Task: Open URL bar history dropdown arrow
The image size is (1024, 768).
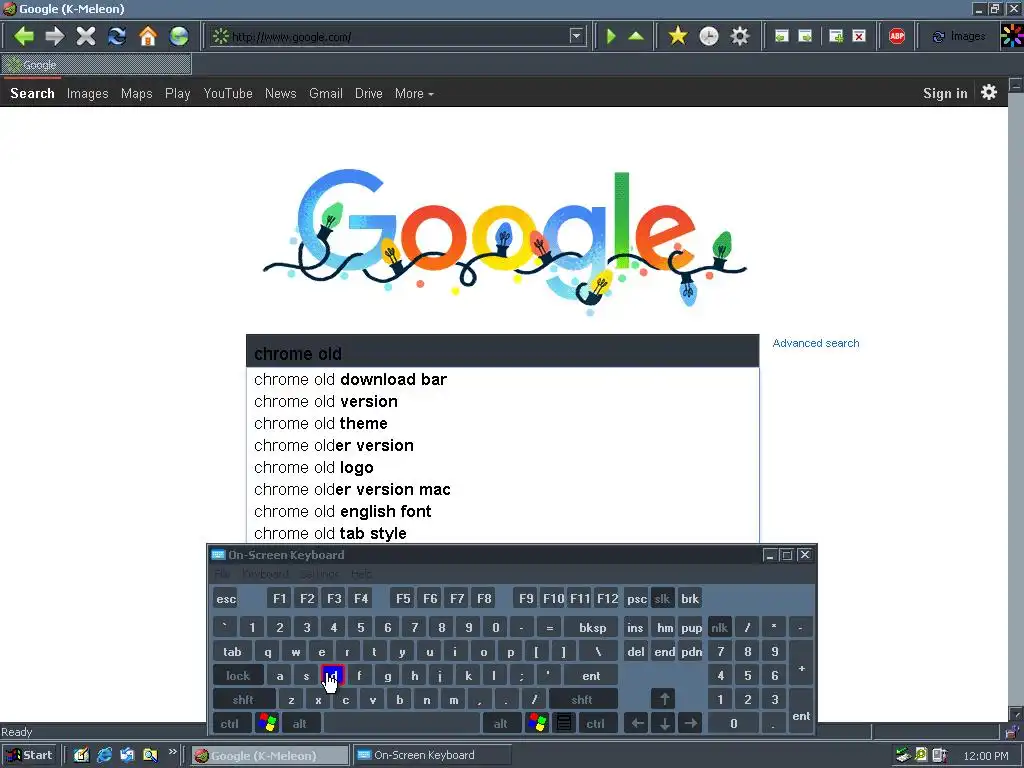Action: pyautogui.click(x=576, y=36)
